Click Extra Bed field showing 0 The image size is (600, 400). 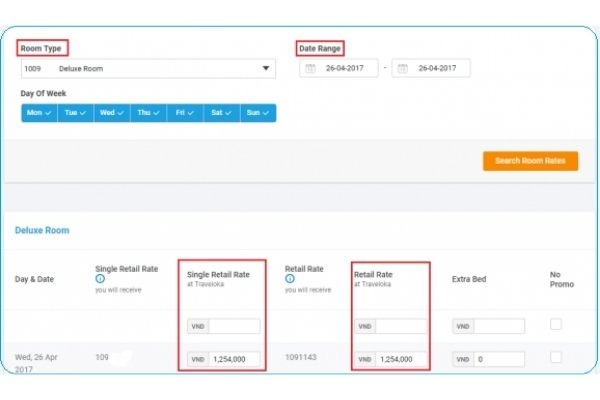coord(498,359)
